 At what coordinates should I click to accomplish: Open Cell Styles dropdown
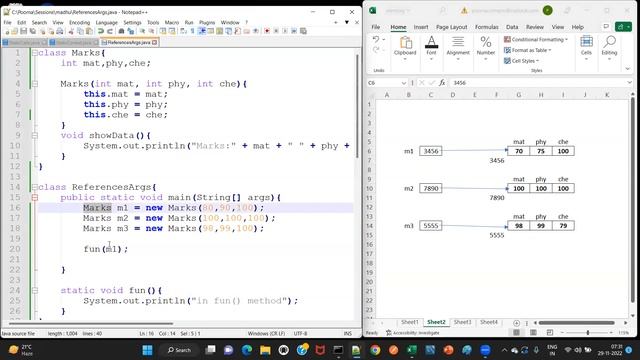tap(522, 61)
